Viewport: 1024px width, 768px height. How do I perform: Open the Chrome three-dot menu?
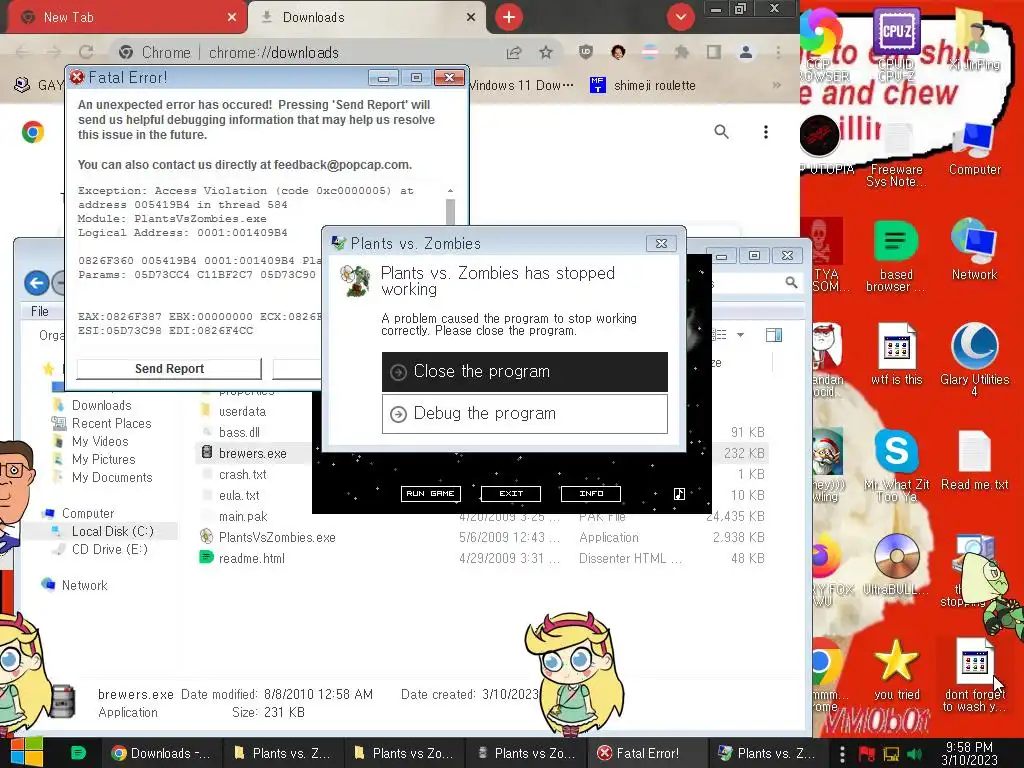pos(778,52)
